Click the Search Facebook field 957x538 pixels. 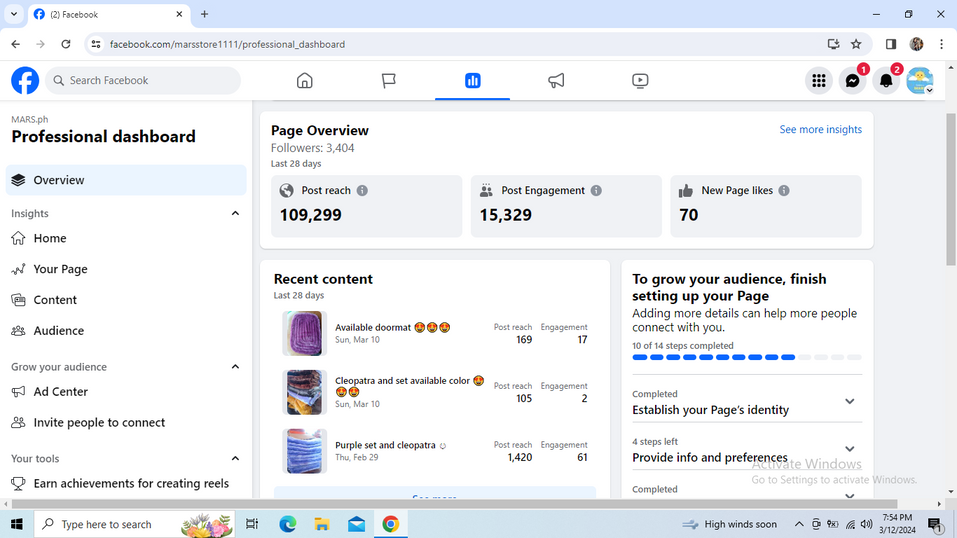pos(143,81)
